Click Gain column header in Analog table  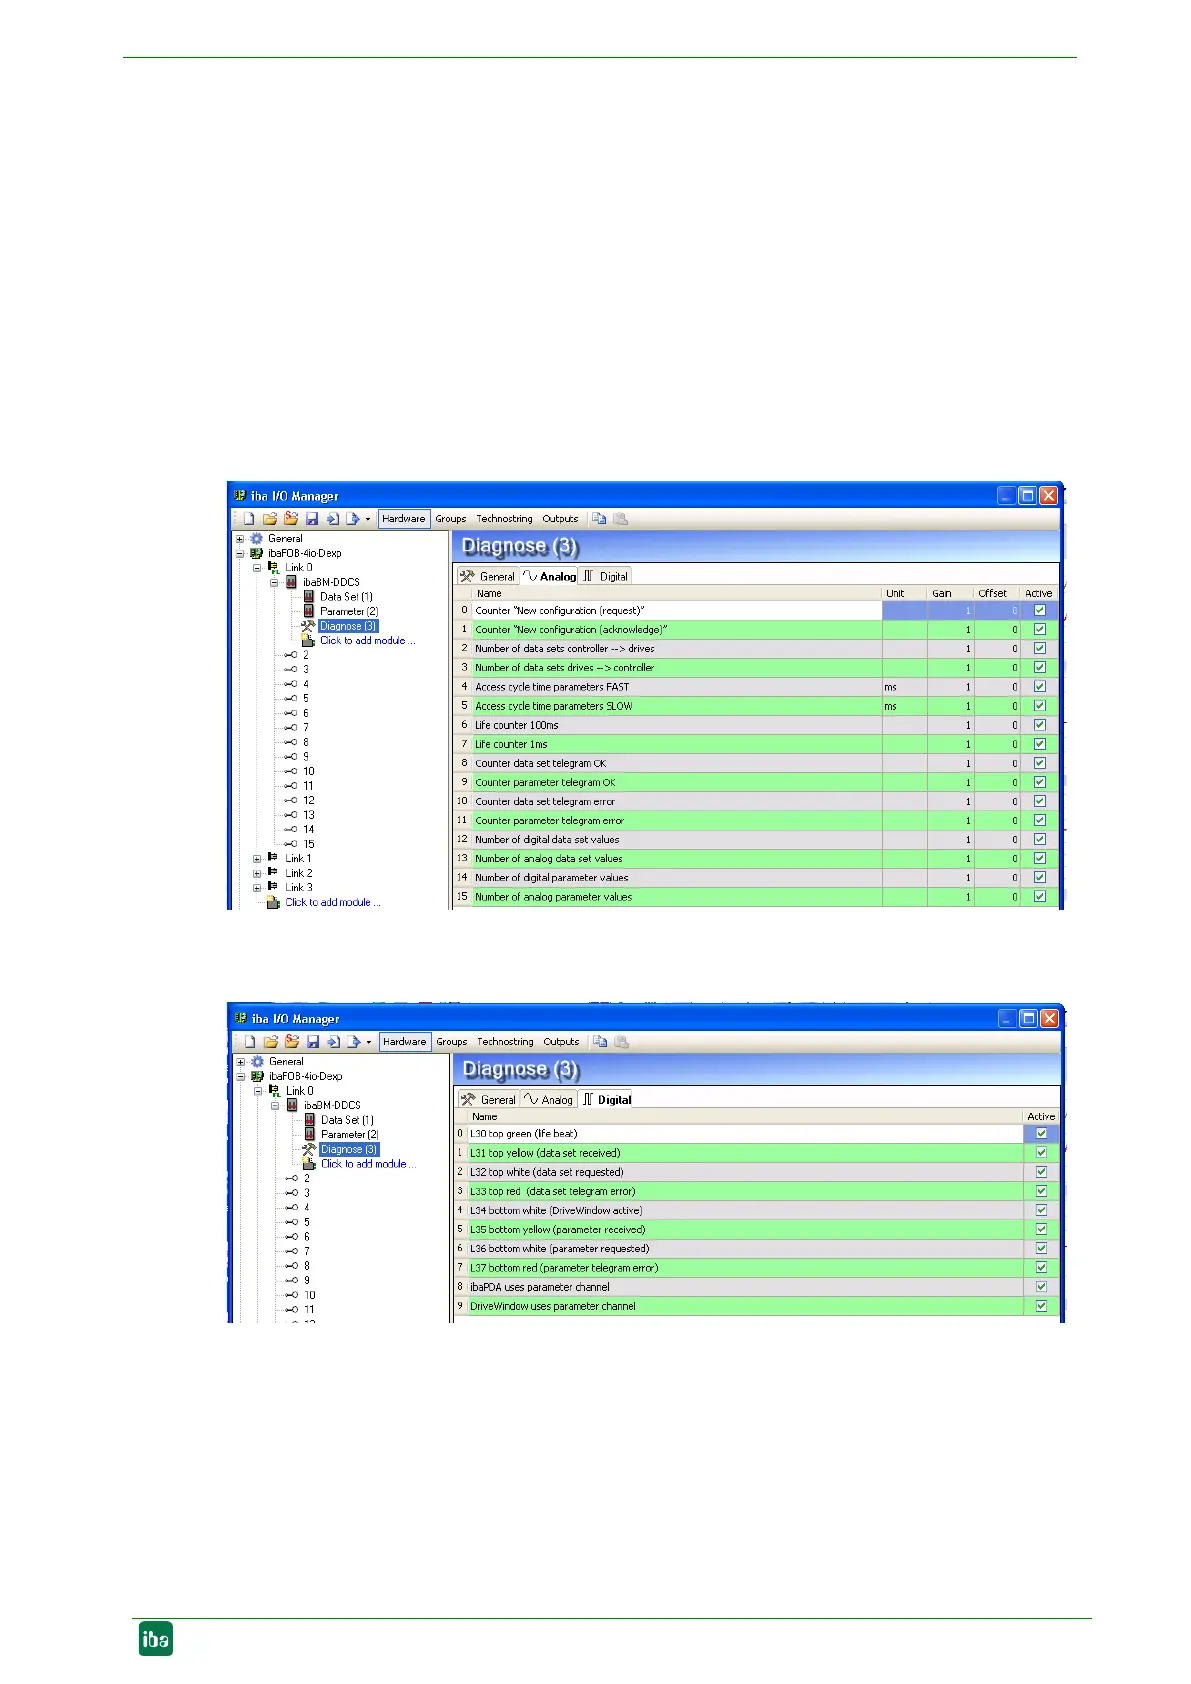[x=950, y=593]
